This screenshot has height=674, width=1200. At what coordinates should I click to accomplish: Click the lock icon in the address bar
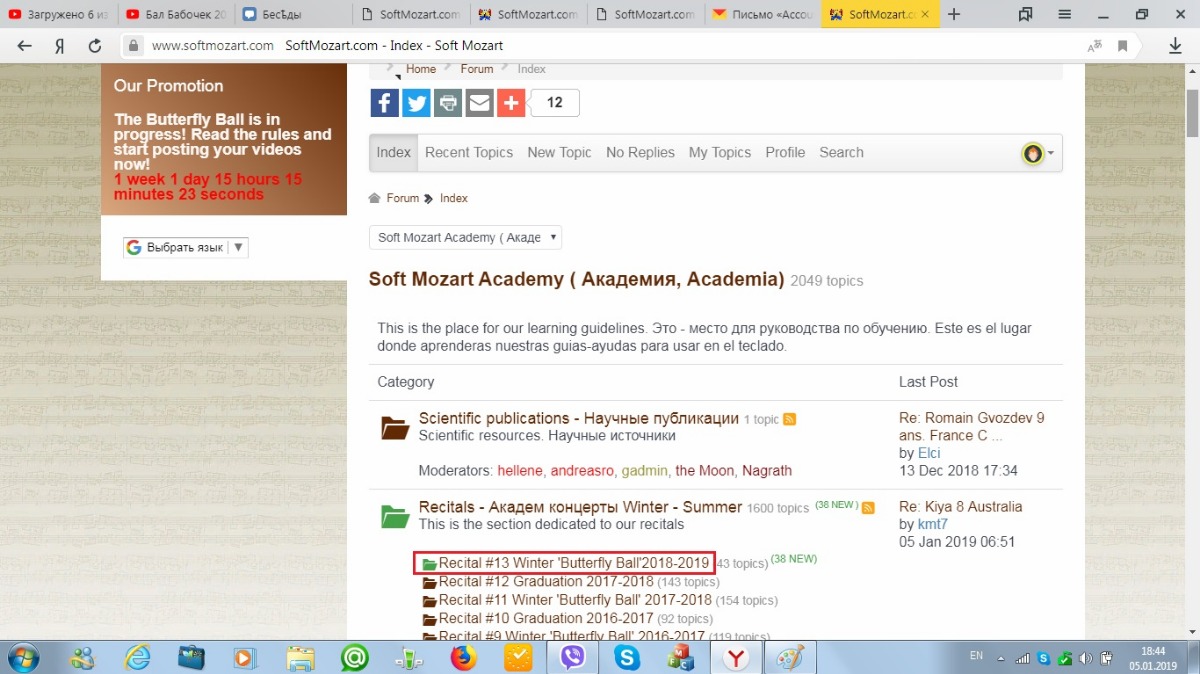pyautogui.click(x=133, y=46)
